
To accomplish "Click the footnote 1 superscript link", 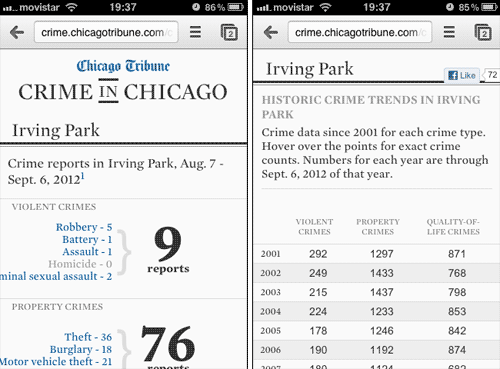I will click(x=83, y=176).
